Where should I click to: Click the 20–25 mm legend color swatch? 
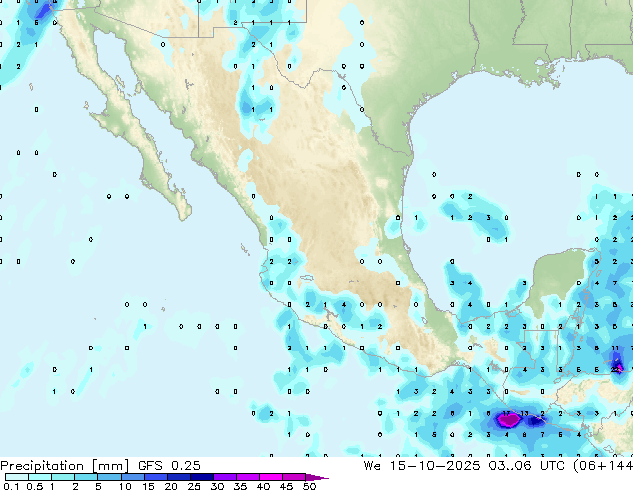[x=178, y=477]
